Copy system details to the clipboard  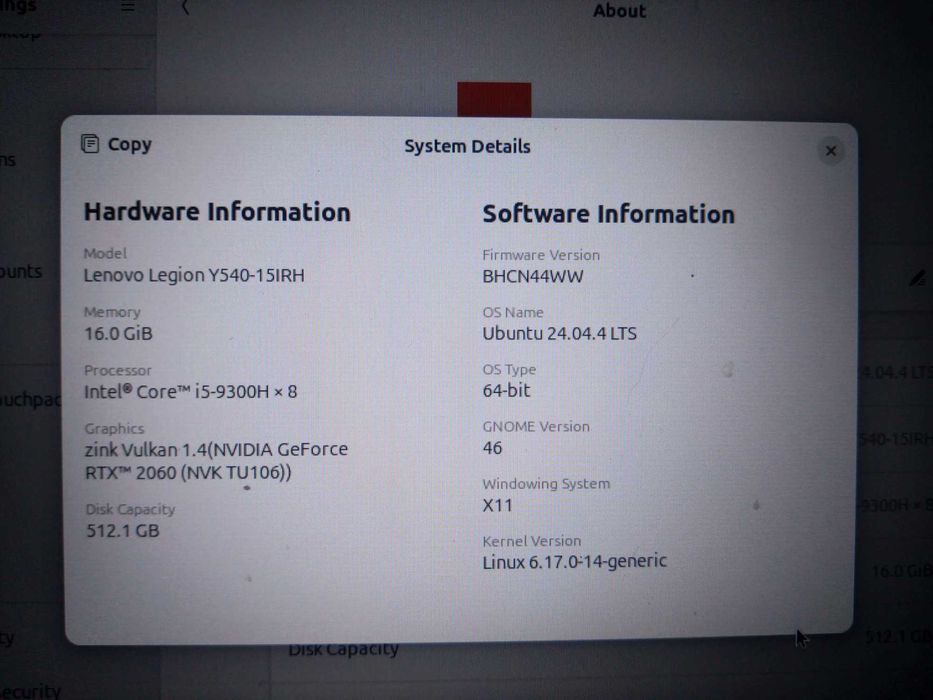pyautogui.click(x=117, y=144)
